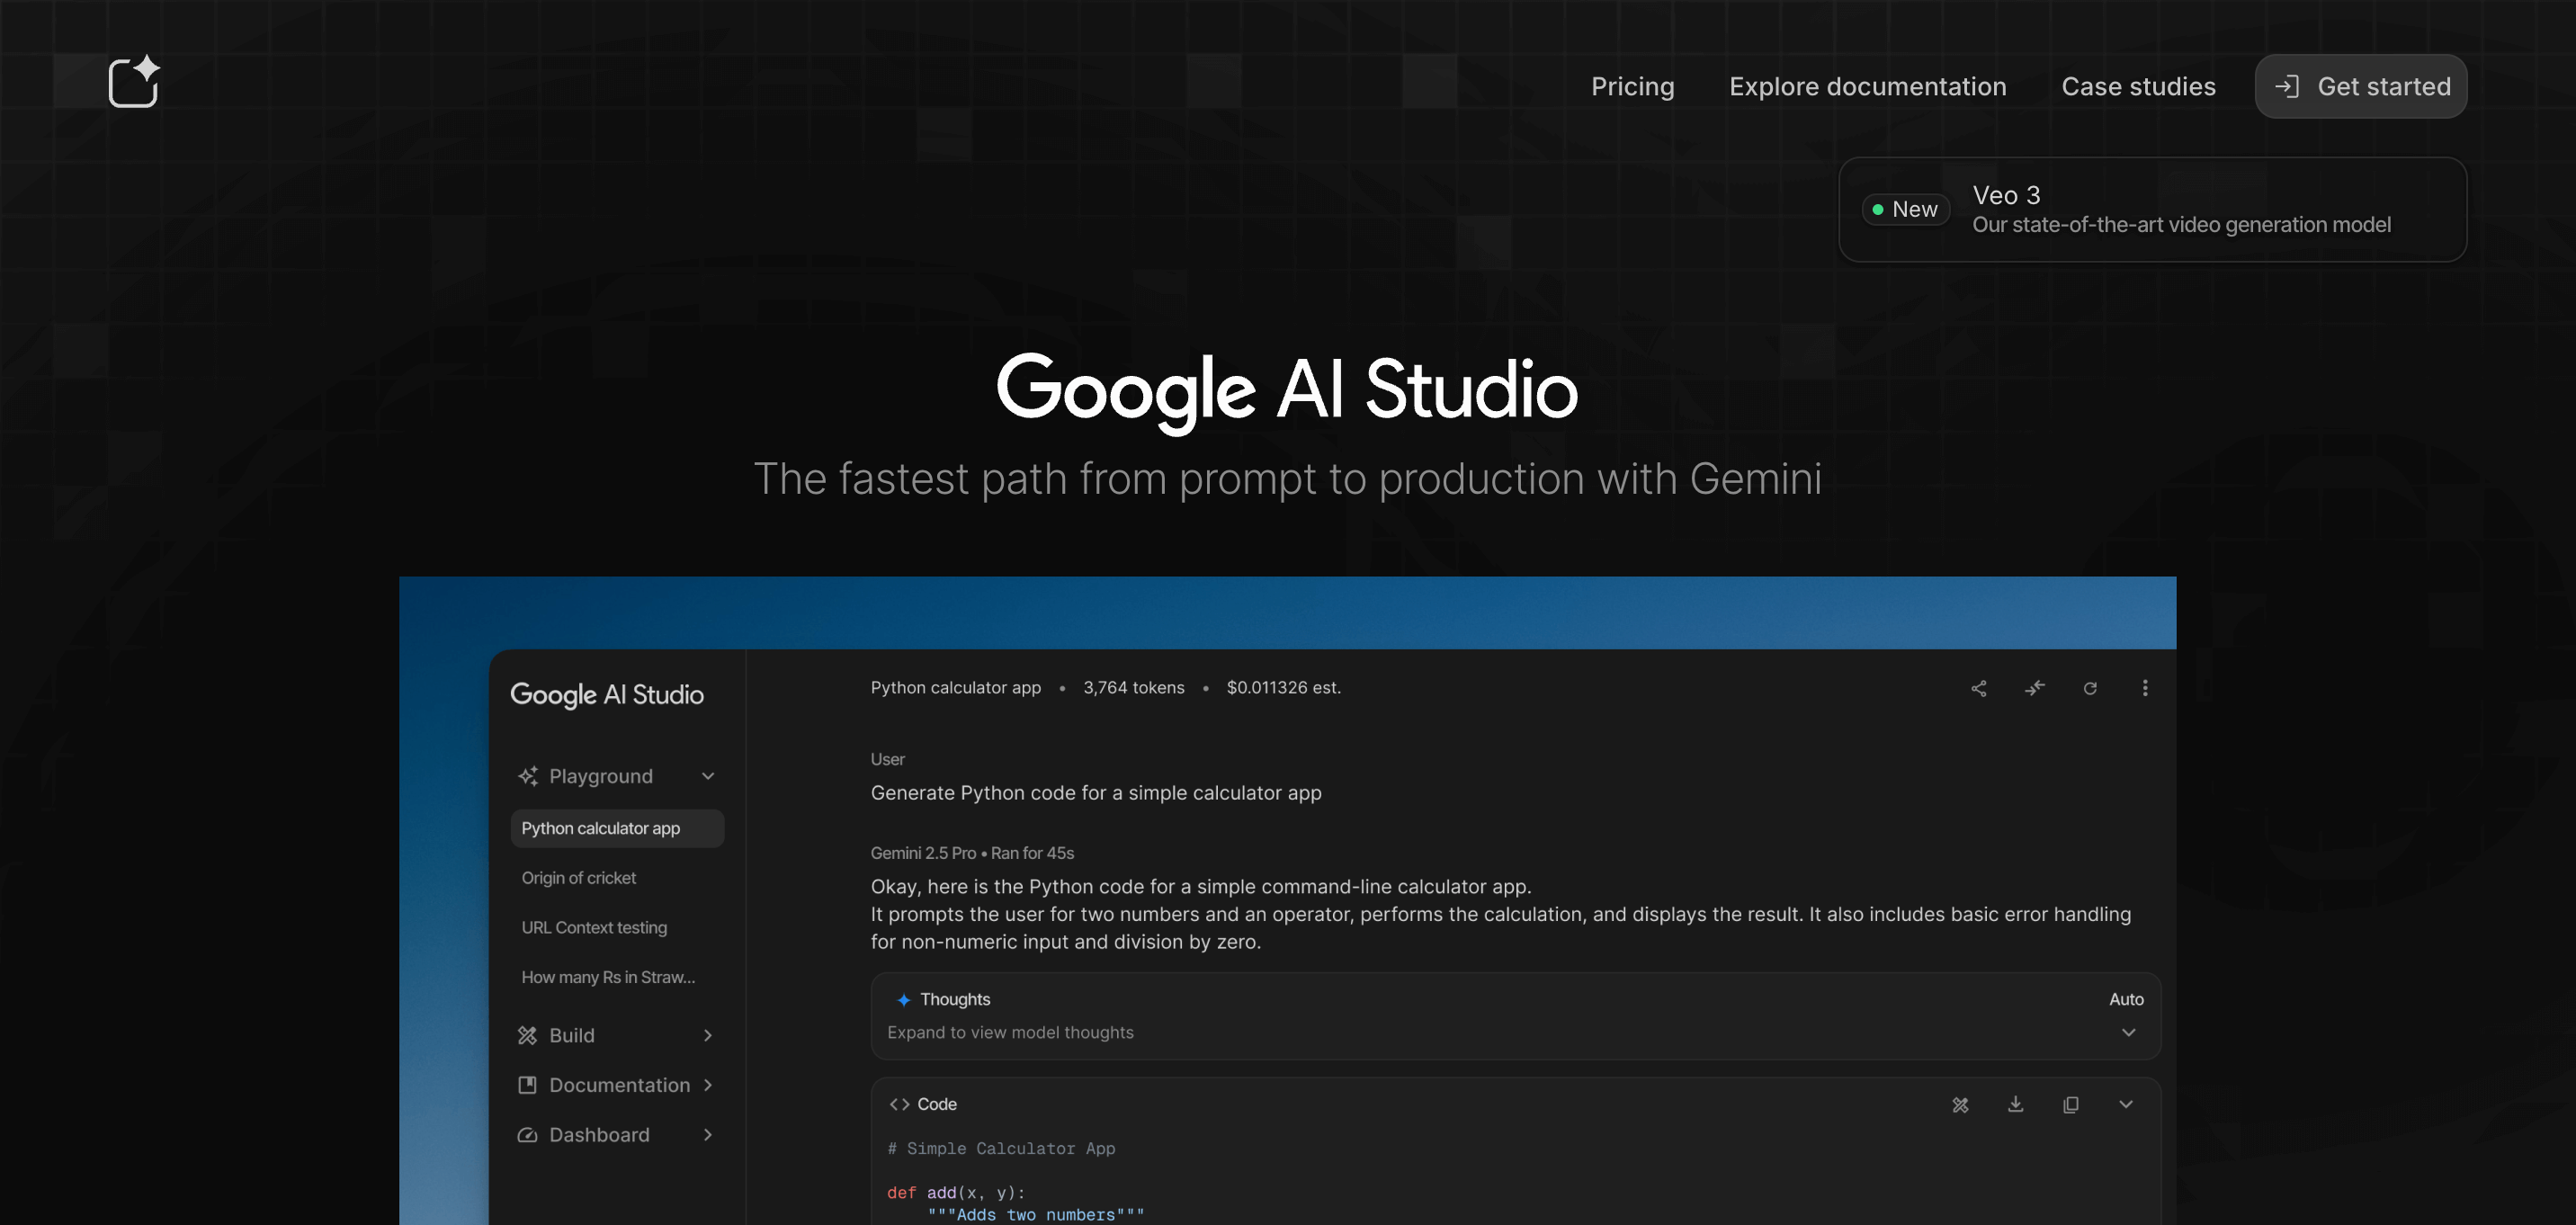Click the Get started button
The image size is (2576, 1225).
(x=2360, y=86)
